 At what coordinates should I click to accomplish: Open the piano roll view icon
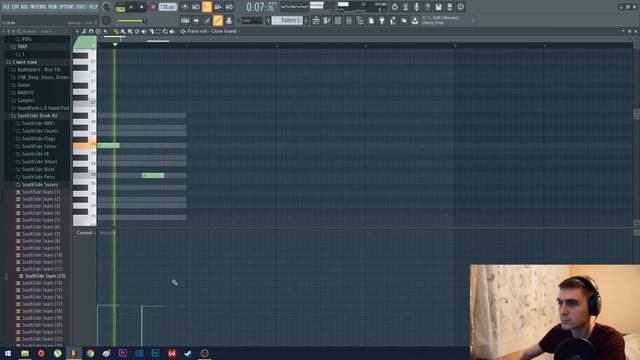point(327,20)
